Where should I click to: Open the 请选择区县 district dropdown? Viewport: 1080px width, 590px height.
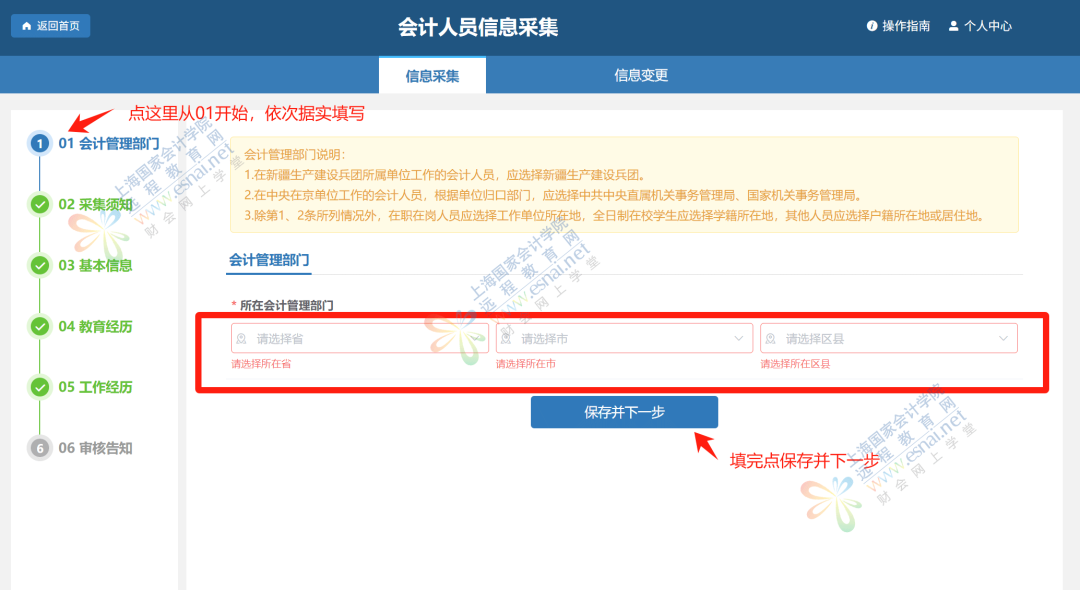point(889,338)
